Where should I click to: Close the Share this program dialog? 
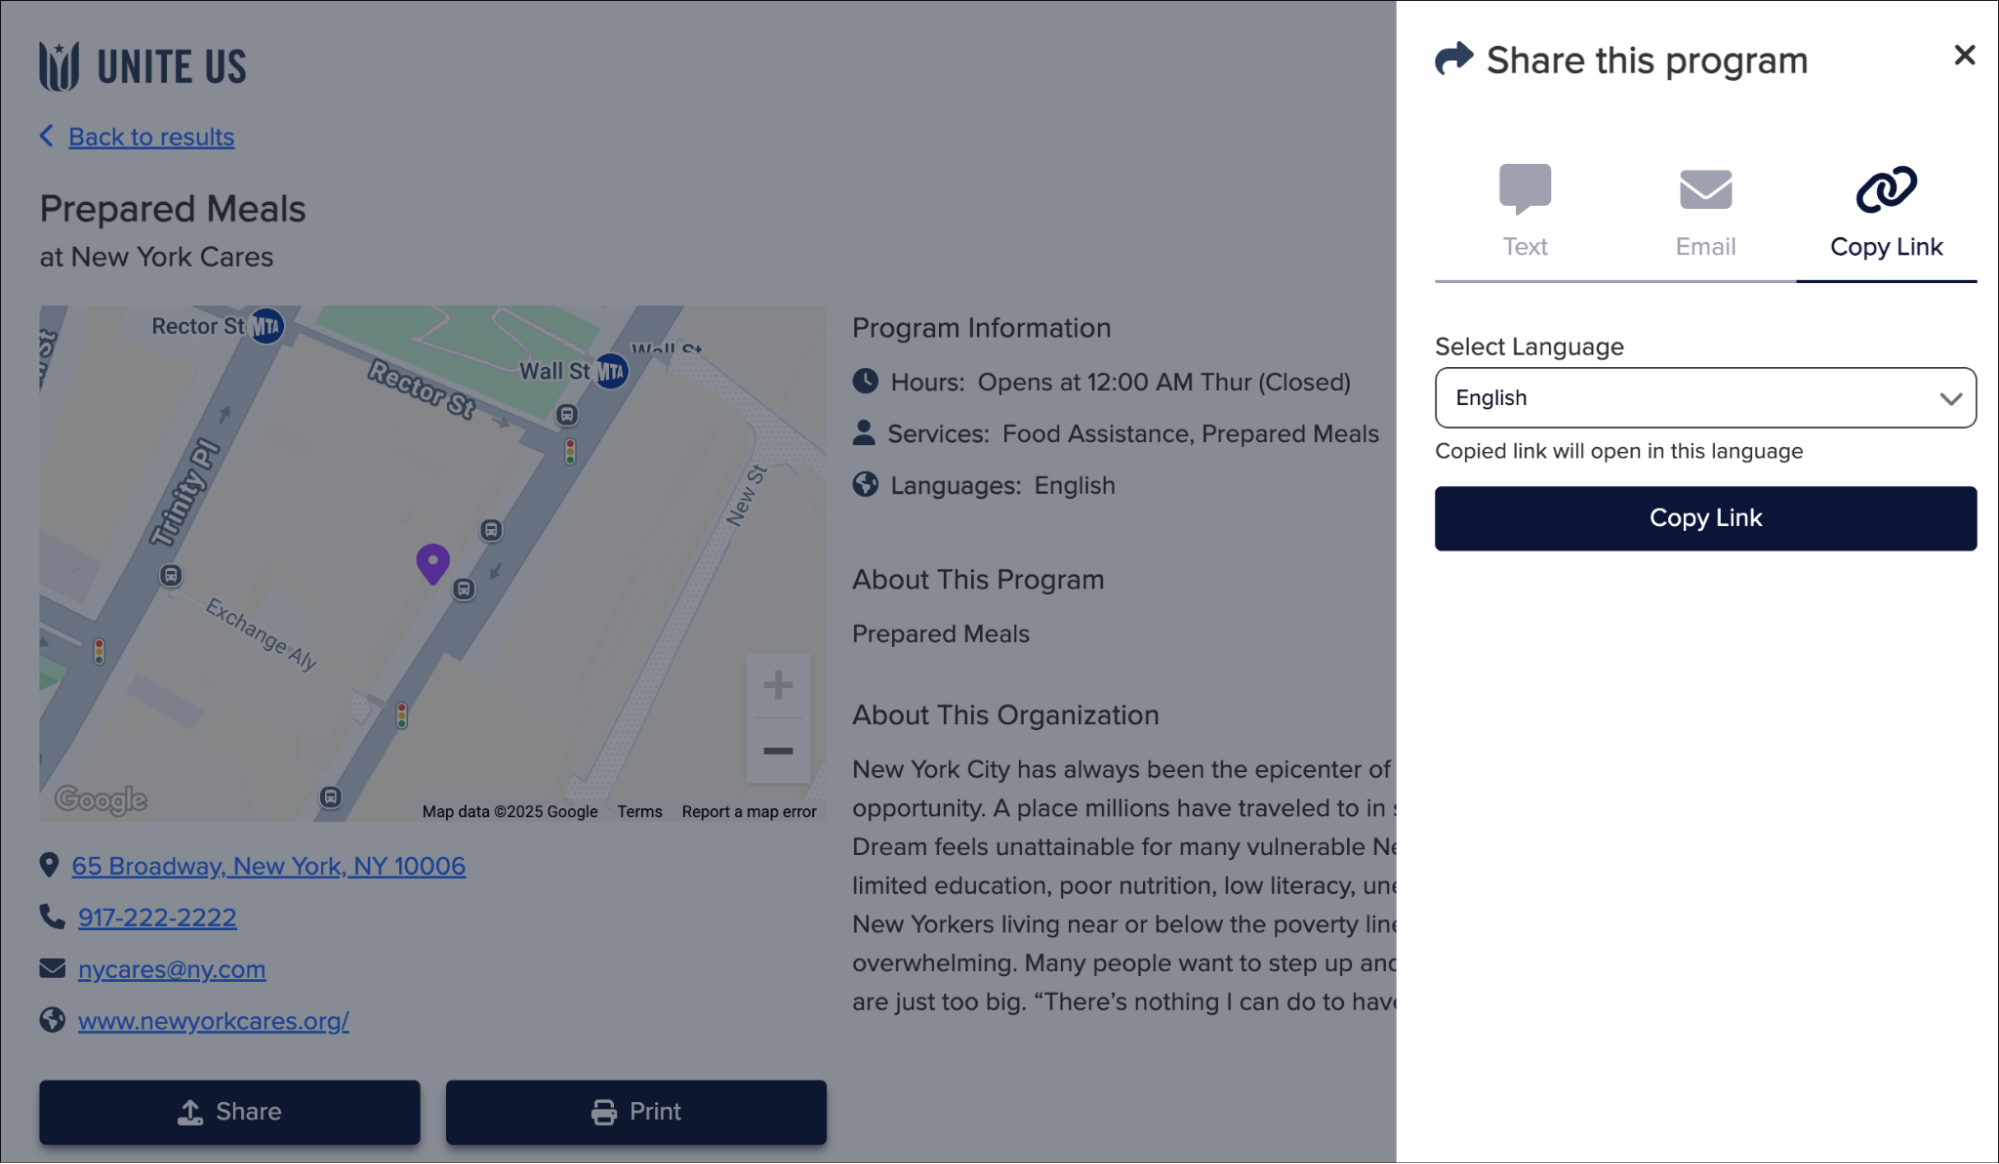1965,55
